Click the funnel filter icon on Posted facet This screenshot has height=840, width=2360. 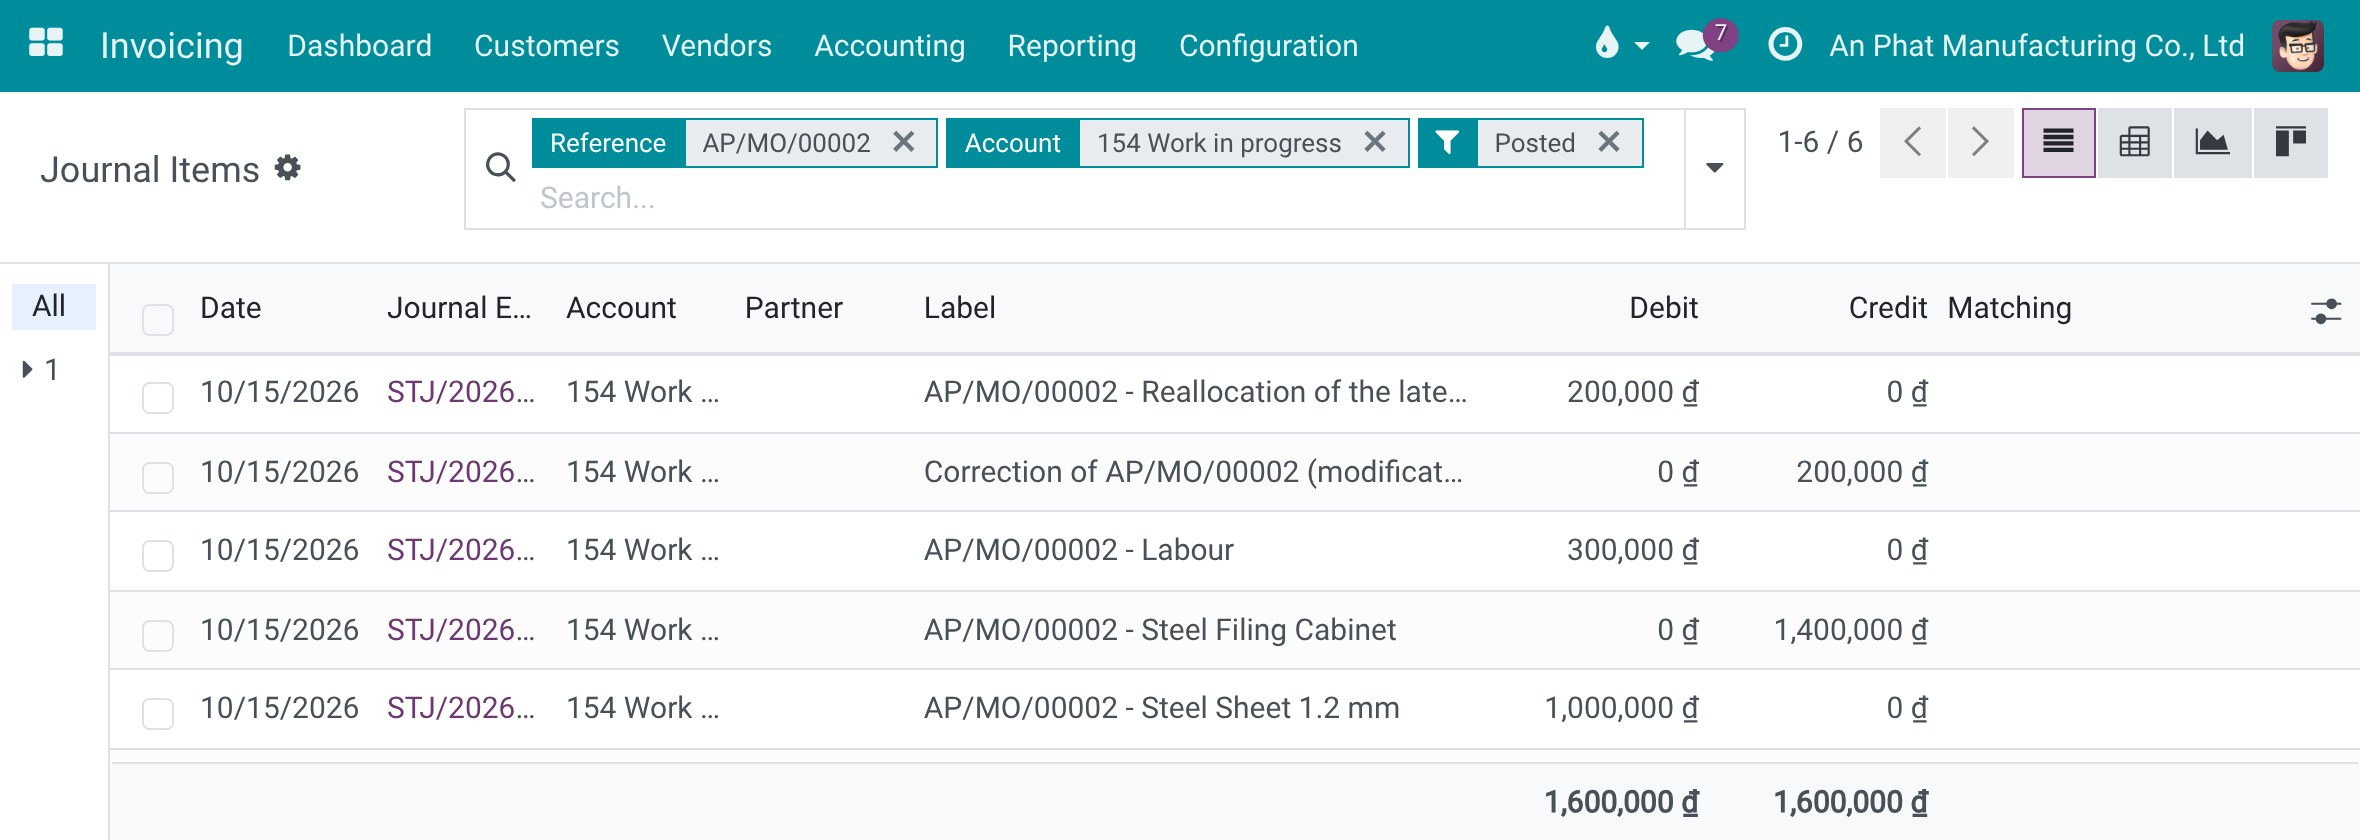pos(1447,143)
